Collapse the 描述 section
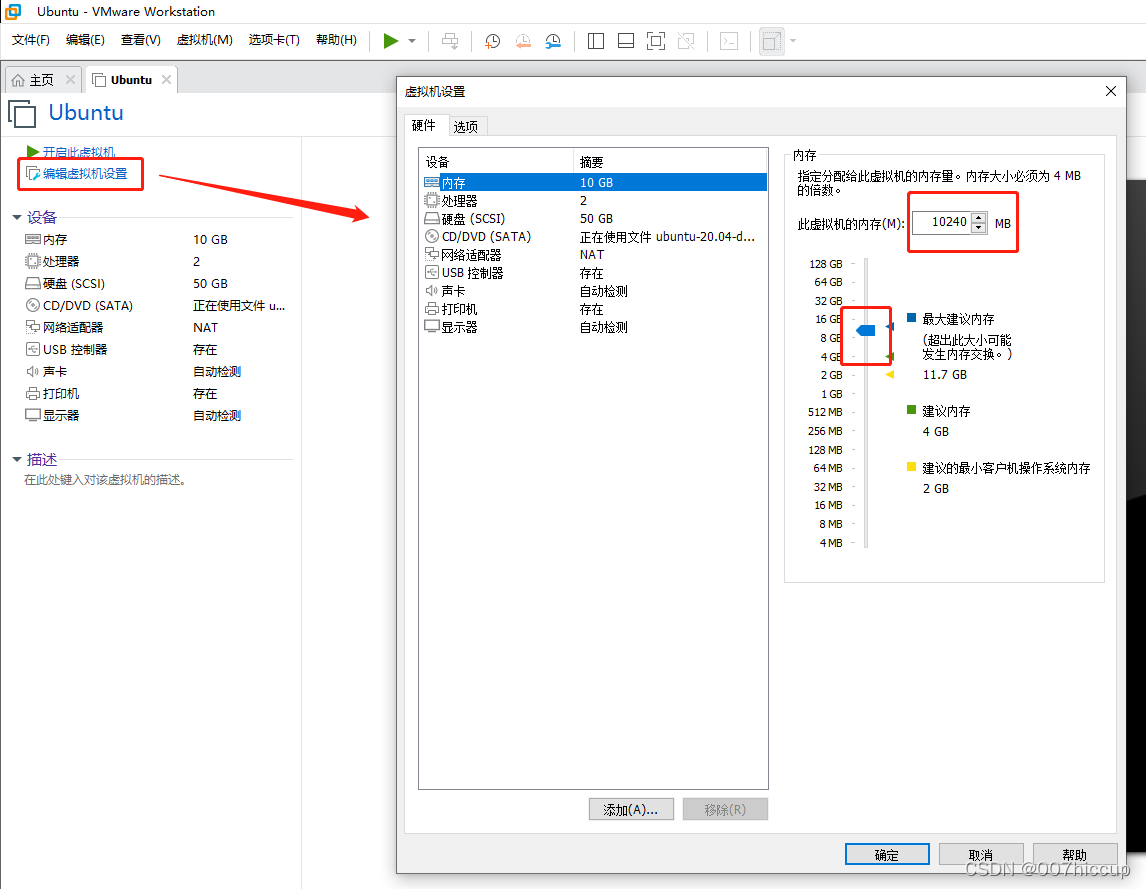 point(17,459)
